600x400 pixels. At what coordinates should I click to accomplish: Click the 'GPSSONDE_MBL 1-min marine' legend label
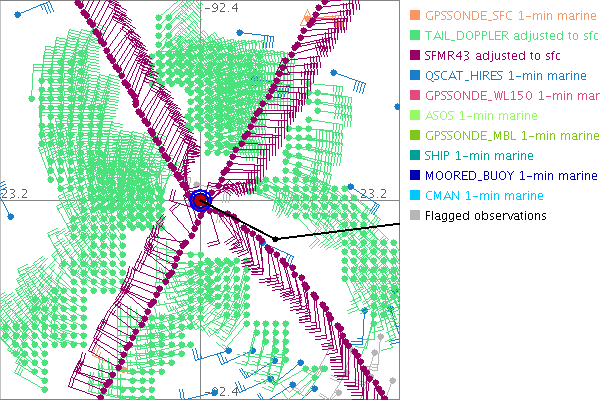[x=510, y=135]
